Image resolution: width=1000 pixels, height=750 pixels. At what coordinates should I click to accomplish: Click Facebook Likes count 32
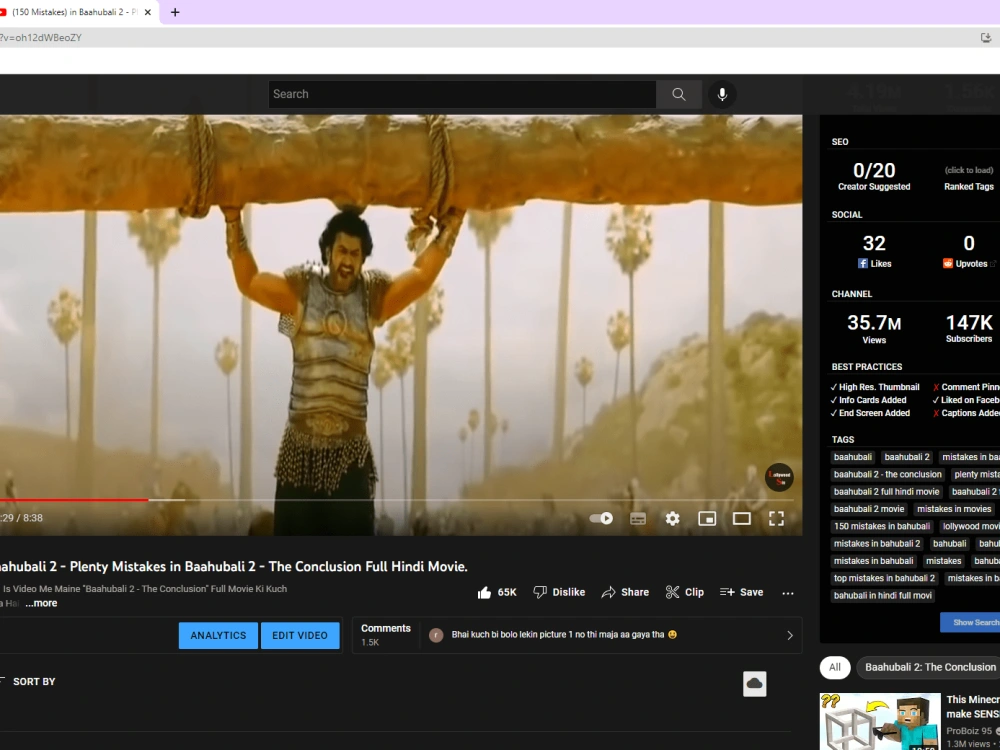874,251
